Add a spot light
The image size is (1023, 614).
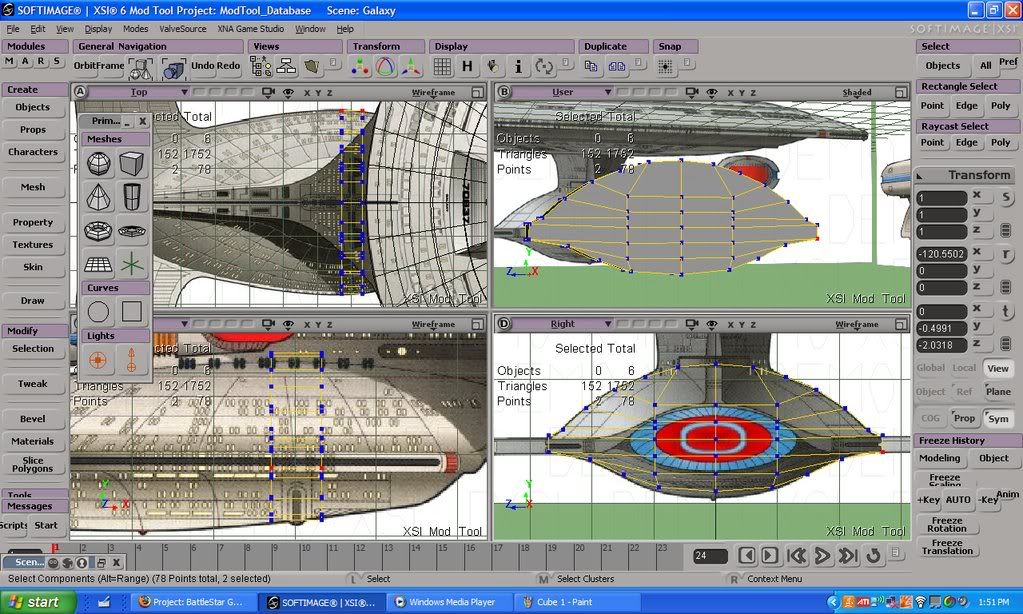[x=132, y=360]
